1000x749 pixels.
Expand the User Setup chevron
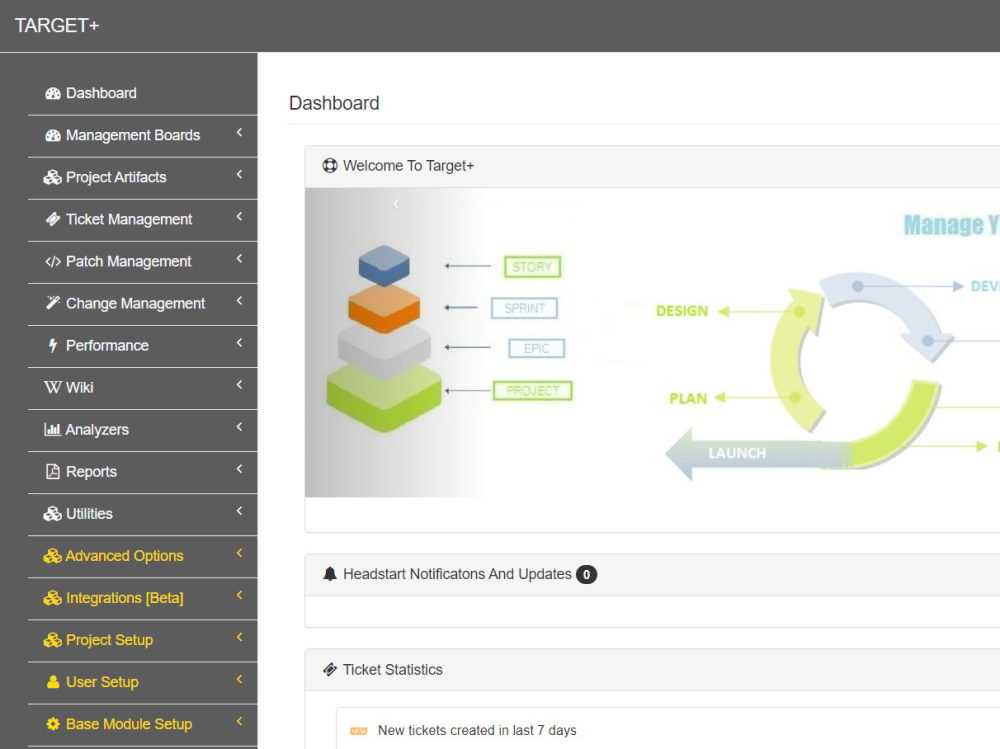(x=240, y=679)
